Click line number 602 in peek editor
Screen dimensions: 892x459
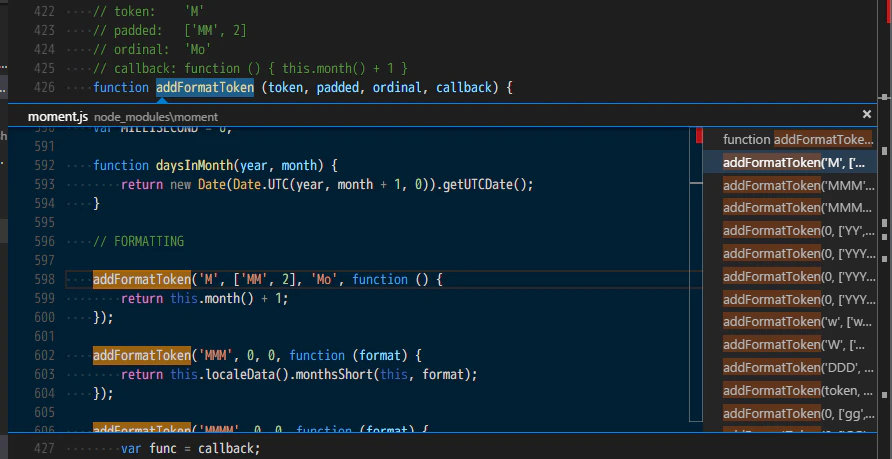pos(44,355)
